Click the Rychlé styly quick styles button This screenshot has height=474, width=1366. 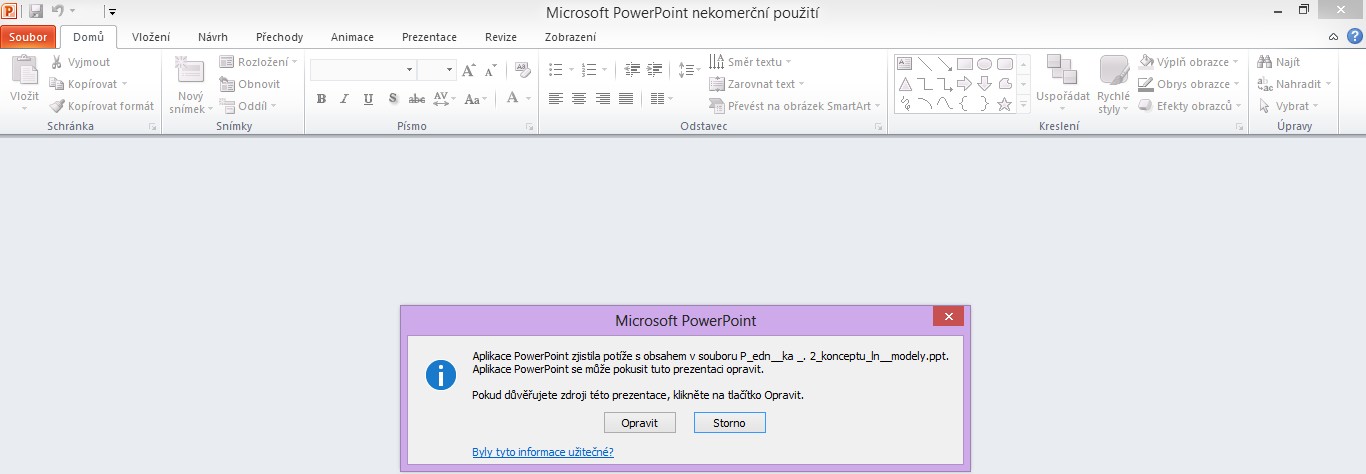(x=1113, y=85)
